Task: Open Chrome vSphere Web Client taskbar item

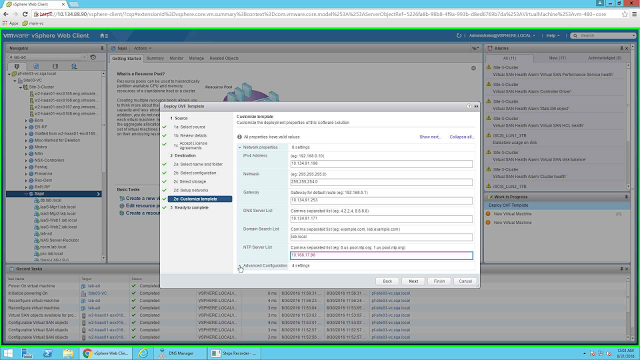Action: (106, 353)
